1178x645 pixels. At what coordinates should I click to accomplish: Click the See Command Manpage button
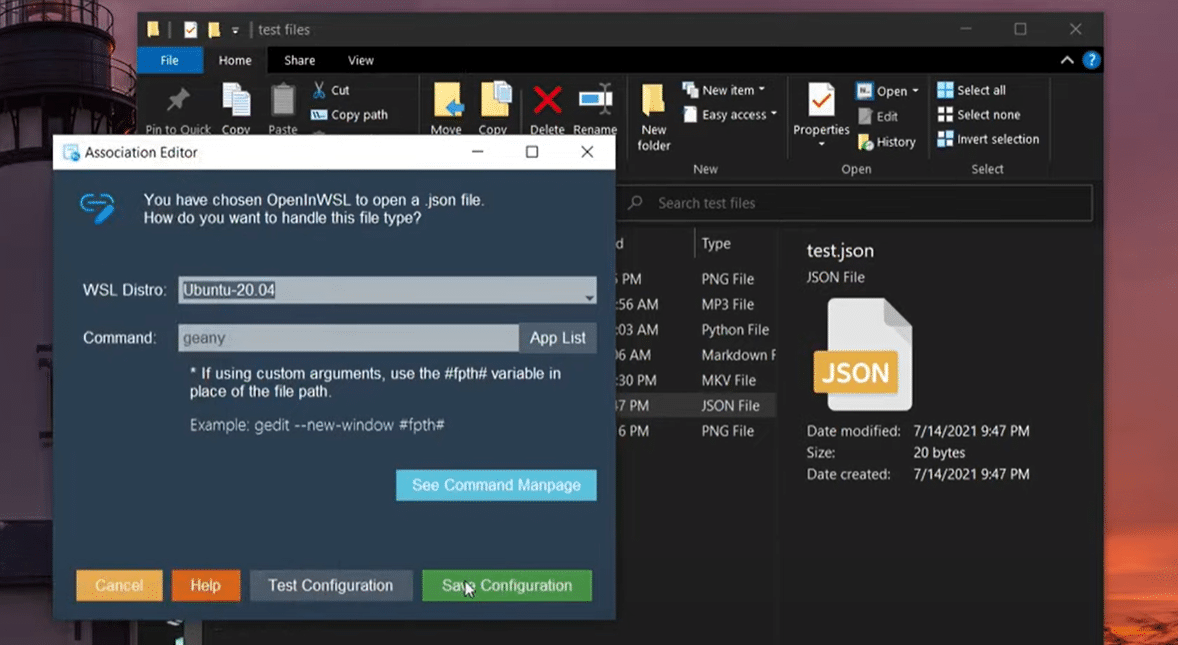point(496,485)
